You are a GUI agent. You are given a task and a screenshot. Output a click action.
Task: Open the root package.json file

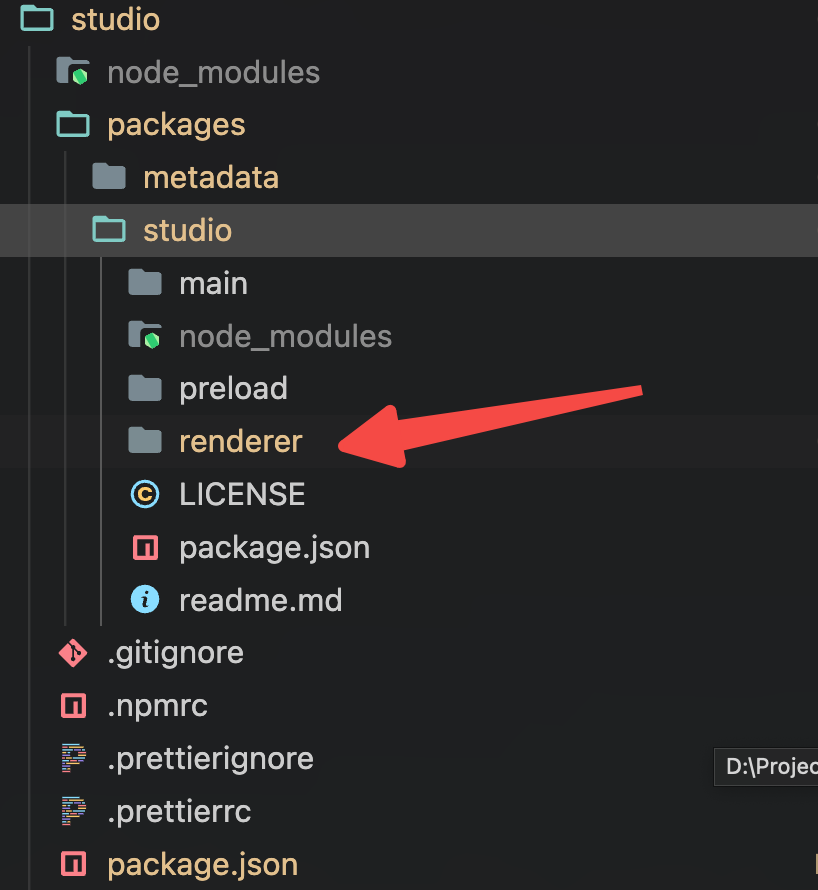(x=202, y=864)
